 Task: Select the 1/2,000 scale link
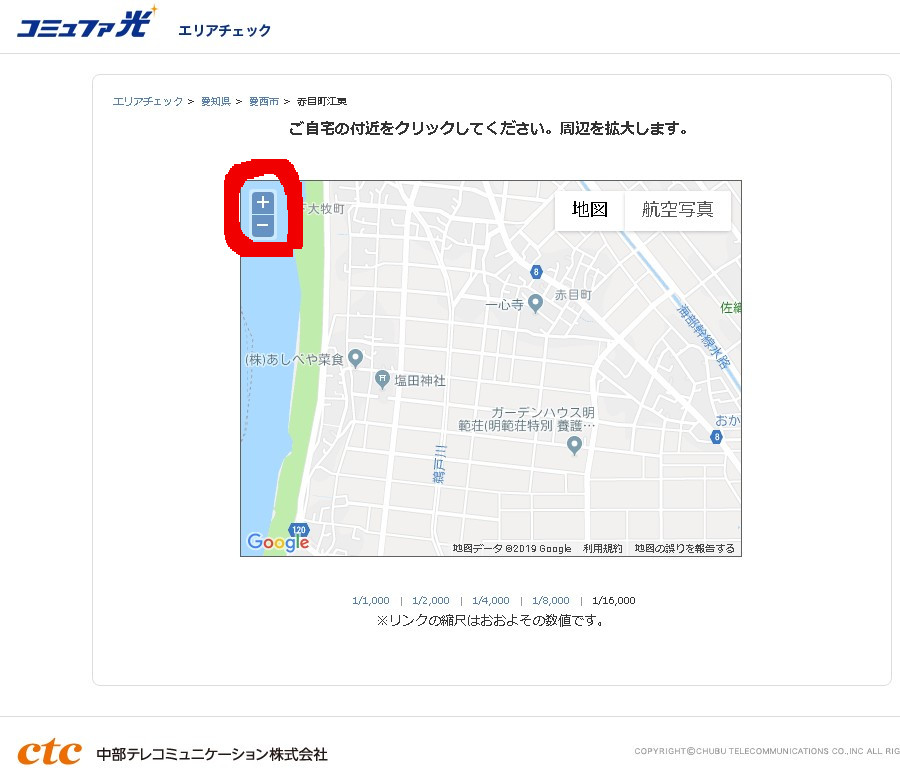point(431,600)
